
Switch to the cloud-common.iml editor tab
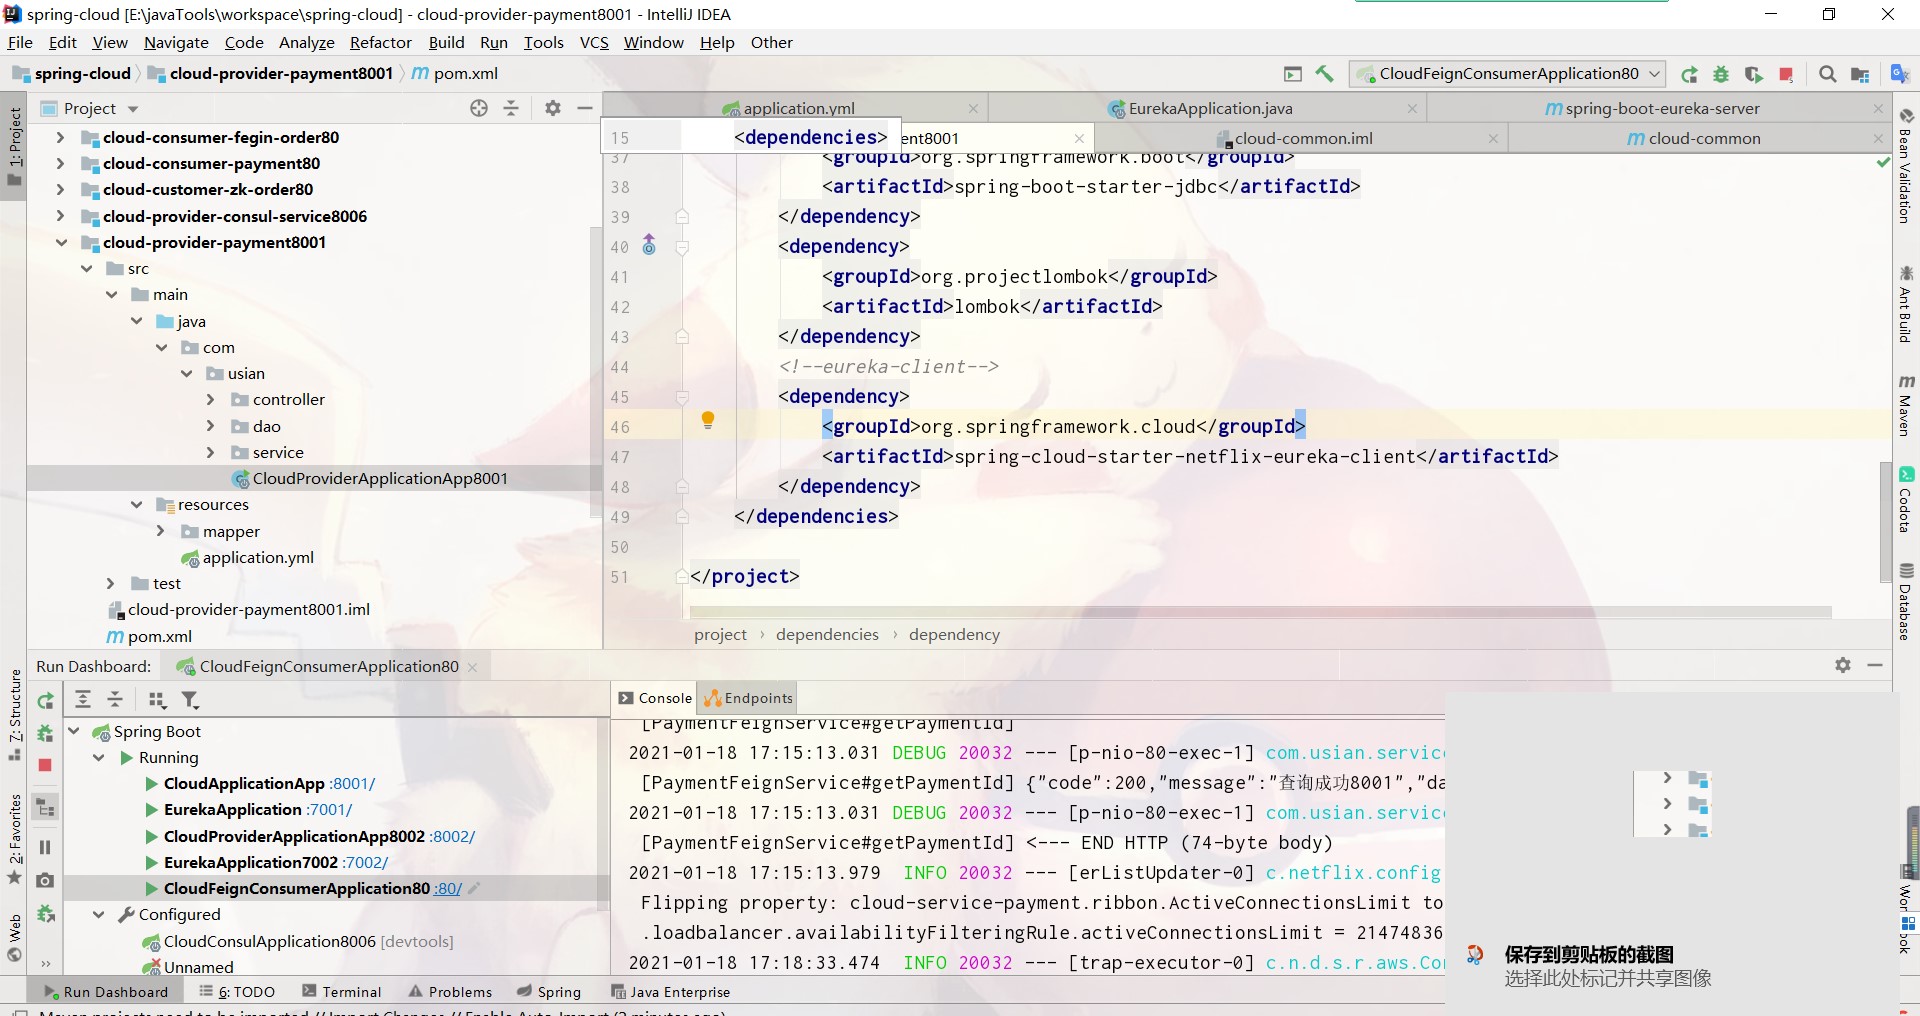pyautogui.click(x=1302, y=138)
